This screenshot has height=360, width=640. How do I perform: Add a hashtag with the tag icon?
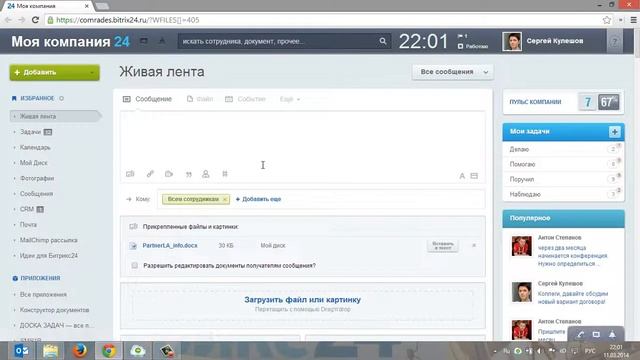[x=225, y=174]
